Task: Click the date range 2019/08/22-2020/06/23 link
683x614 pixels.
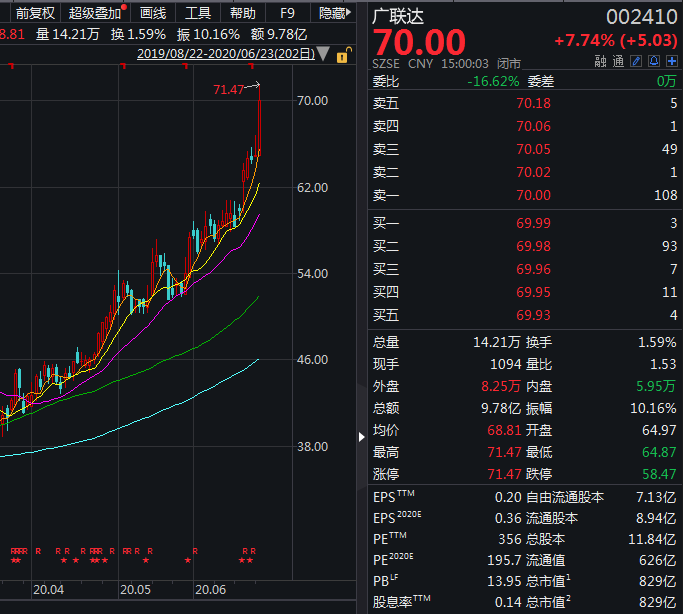Action: click(225, 54)
